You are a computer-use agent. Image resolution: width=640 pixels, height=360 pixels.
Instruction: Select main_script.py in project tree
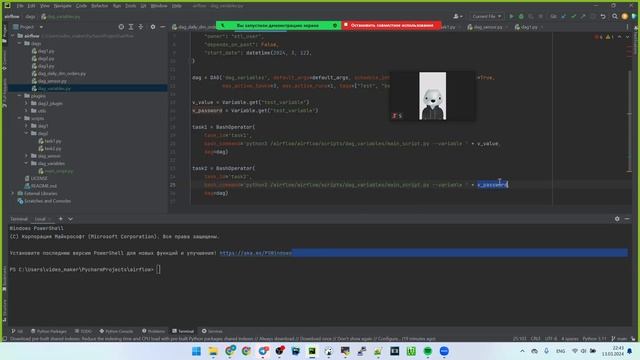click(59, 171)
